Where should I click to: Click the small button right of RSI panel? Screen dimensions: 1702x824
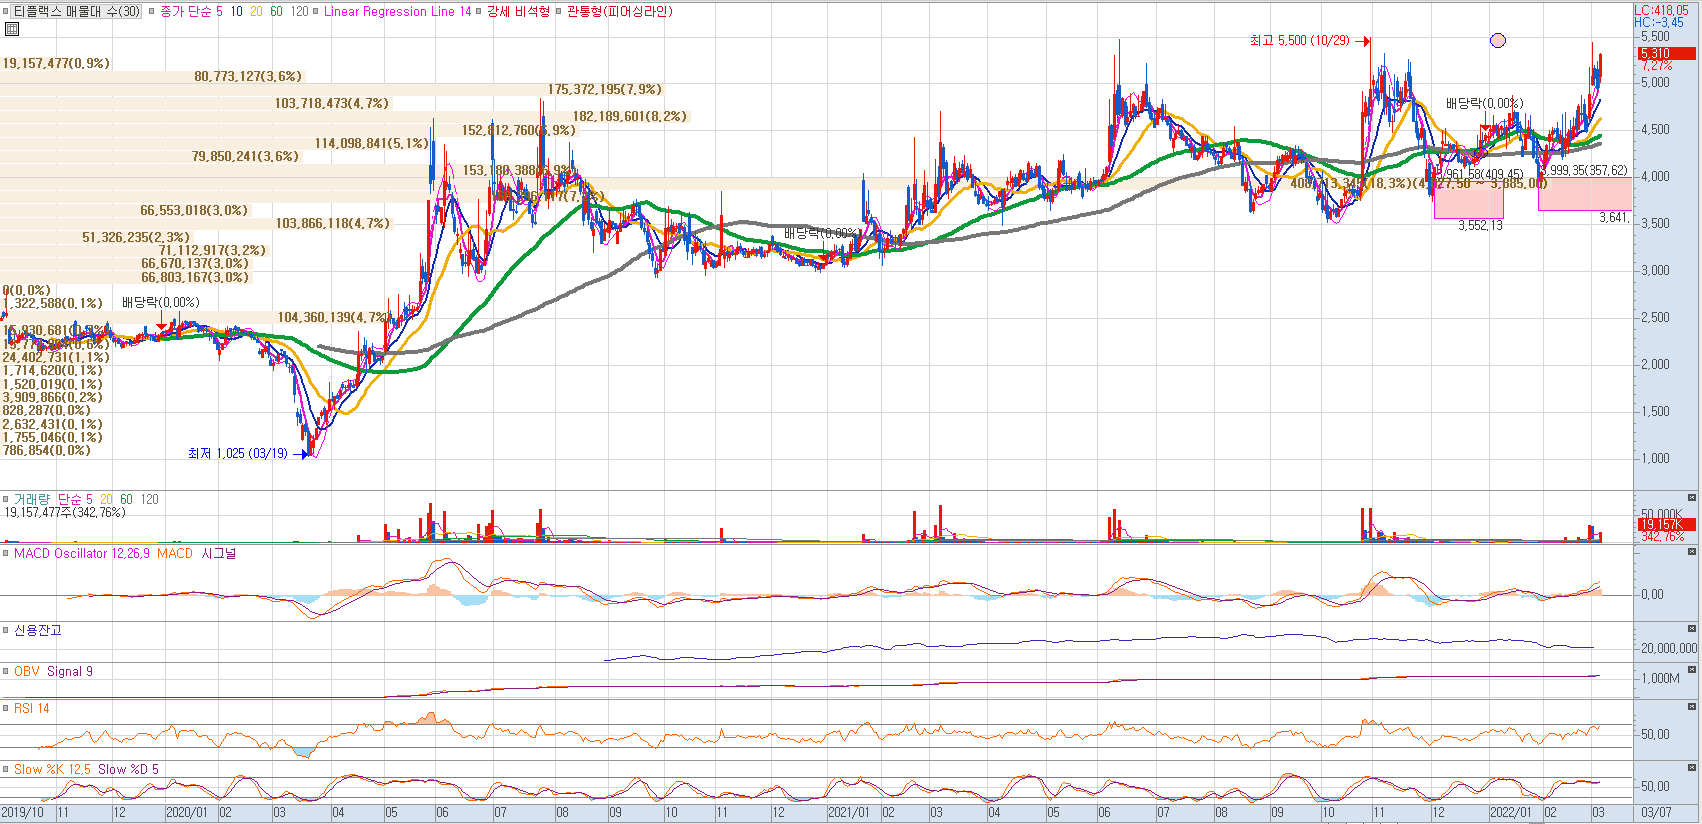pos(1692,707)
